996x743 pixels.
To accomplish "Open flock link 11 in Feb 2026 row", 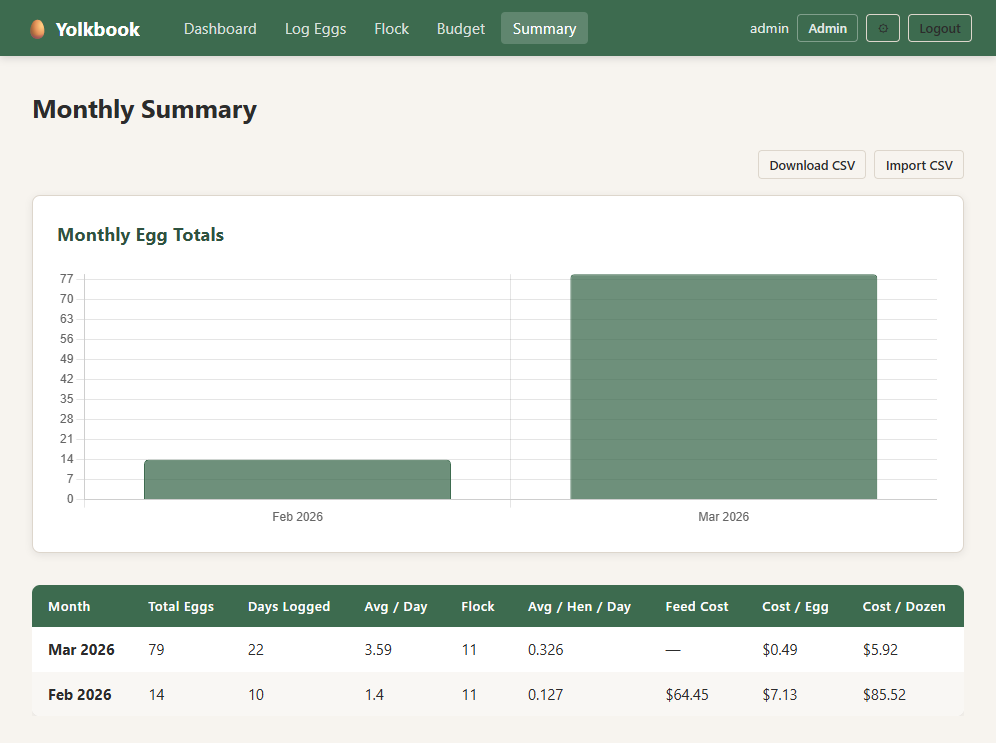I will (x=469, y=695).
